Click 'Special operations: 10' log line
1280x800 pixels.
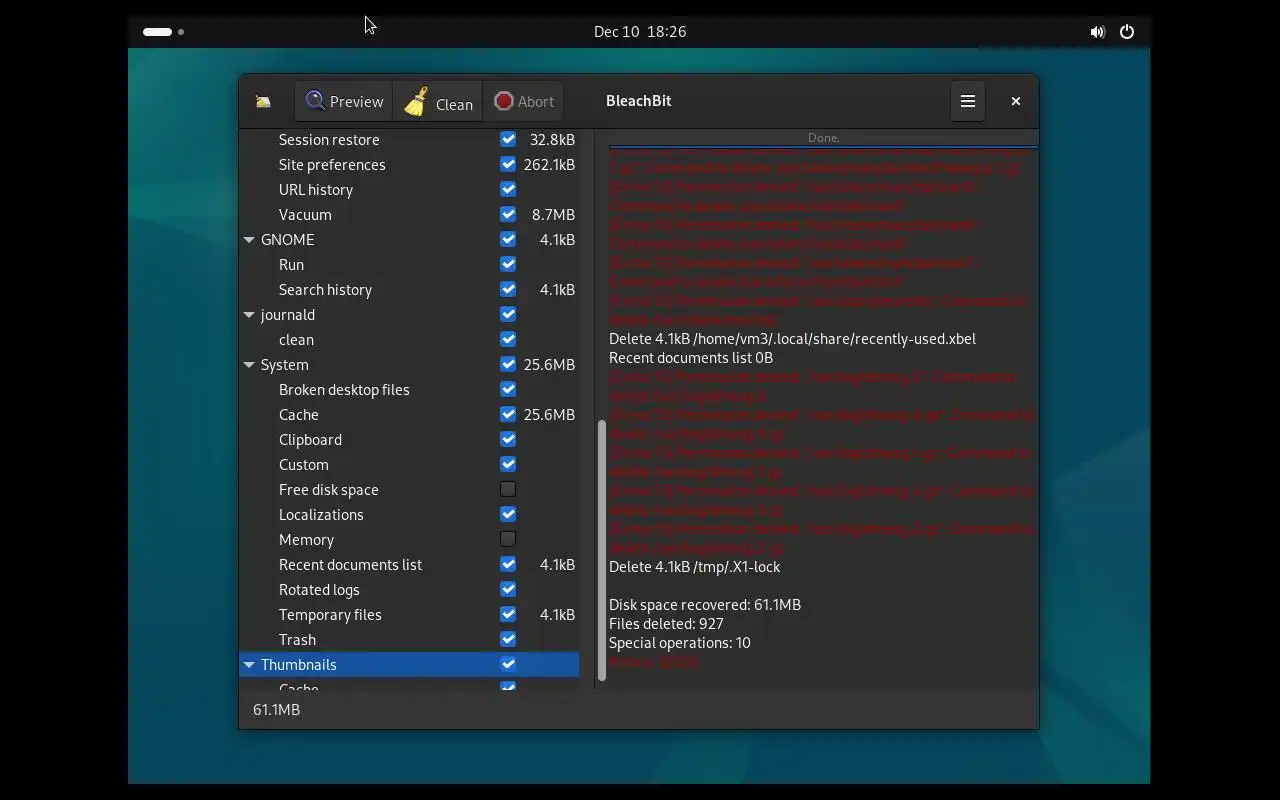[680, 643]
